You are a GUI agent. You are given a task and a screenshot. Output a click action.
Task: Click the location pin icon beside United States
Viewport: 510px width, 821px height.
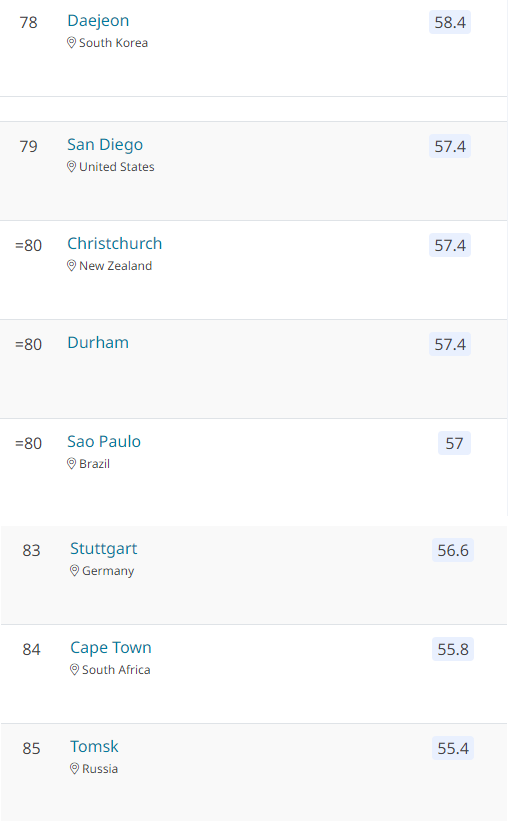(x=72, y=167)
